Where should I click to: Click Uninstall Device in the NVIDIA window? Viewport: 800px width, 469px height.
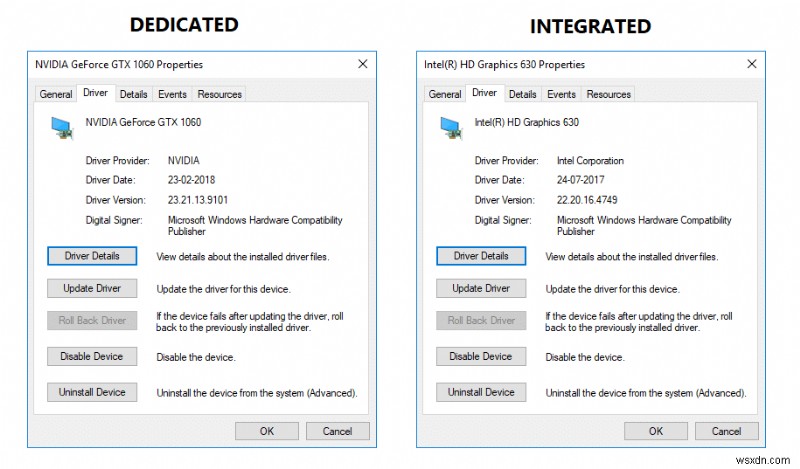pyautogui.click(x=92, y=392)
